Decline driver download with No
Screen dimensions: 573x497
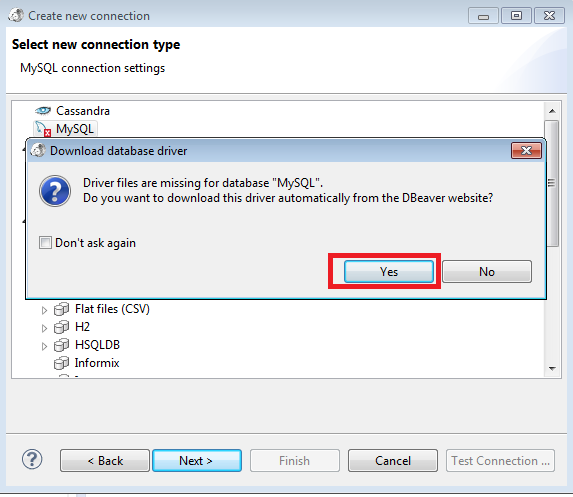pyautogui.click(x=487, y=272)
